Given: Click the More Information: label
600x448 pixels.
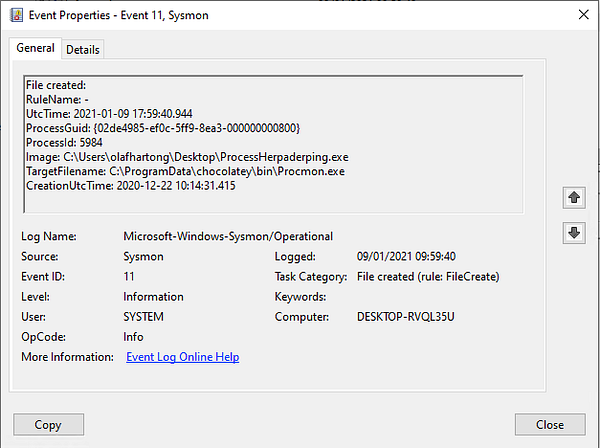Looking at the screenshot, I should pyautogui.click(x=67, y=357).
